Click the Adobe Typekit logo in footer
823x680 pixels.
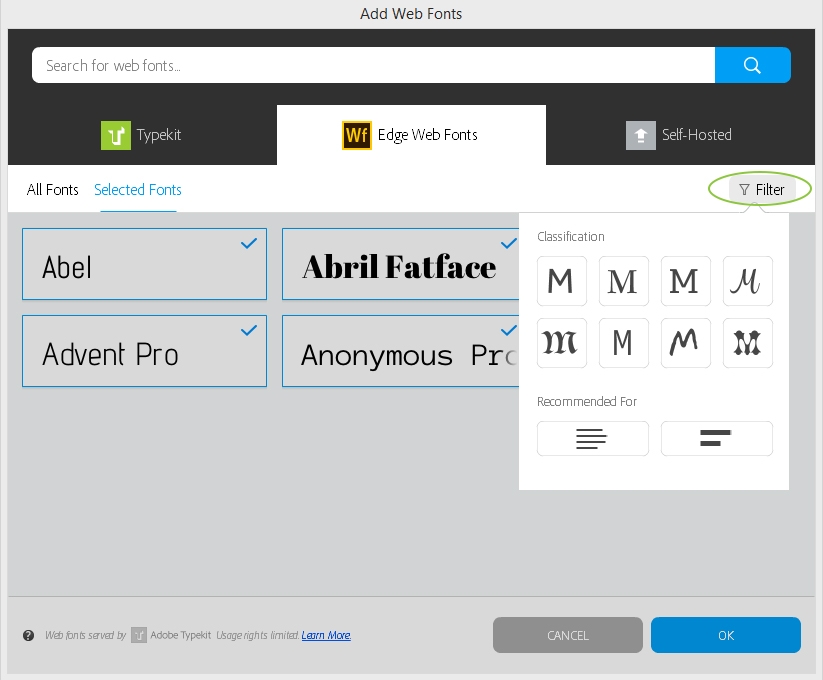139,635
